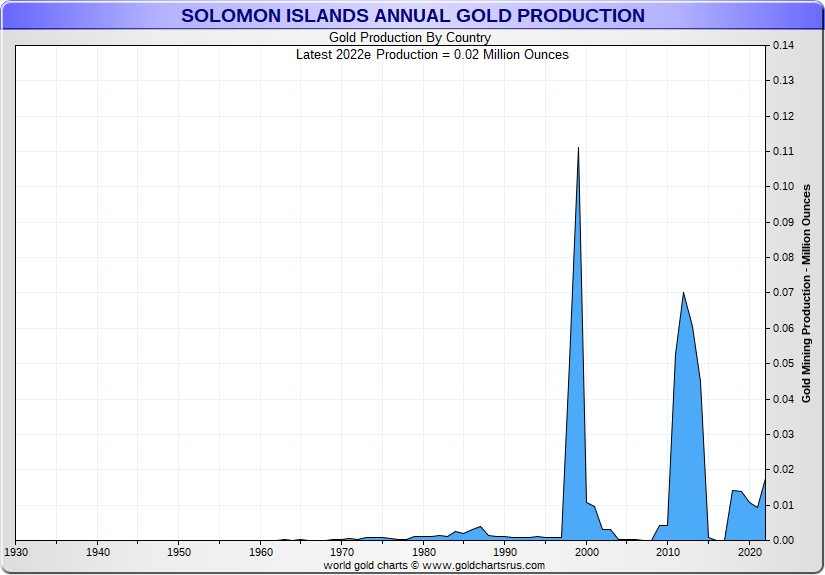
Task: Click the 1990 x-axis label
Action: (505, 552)
